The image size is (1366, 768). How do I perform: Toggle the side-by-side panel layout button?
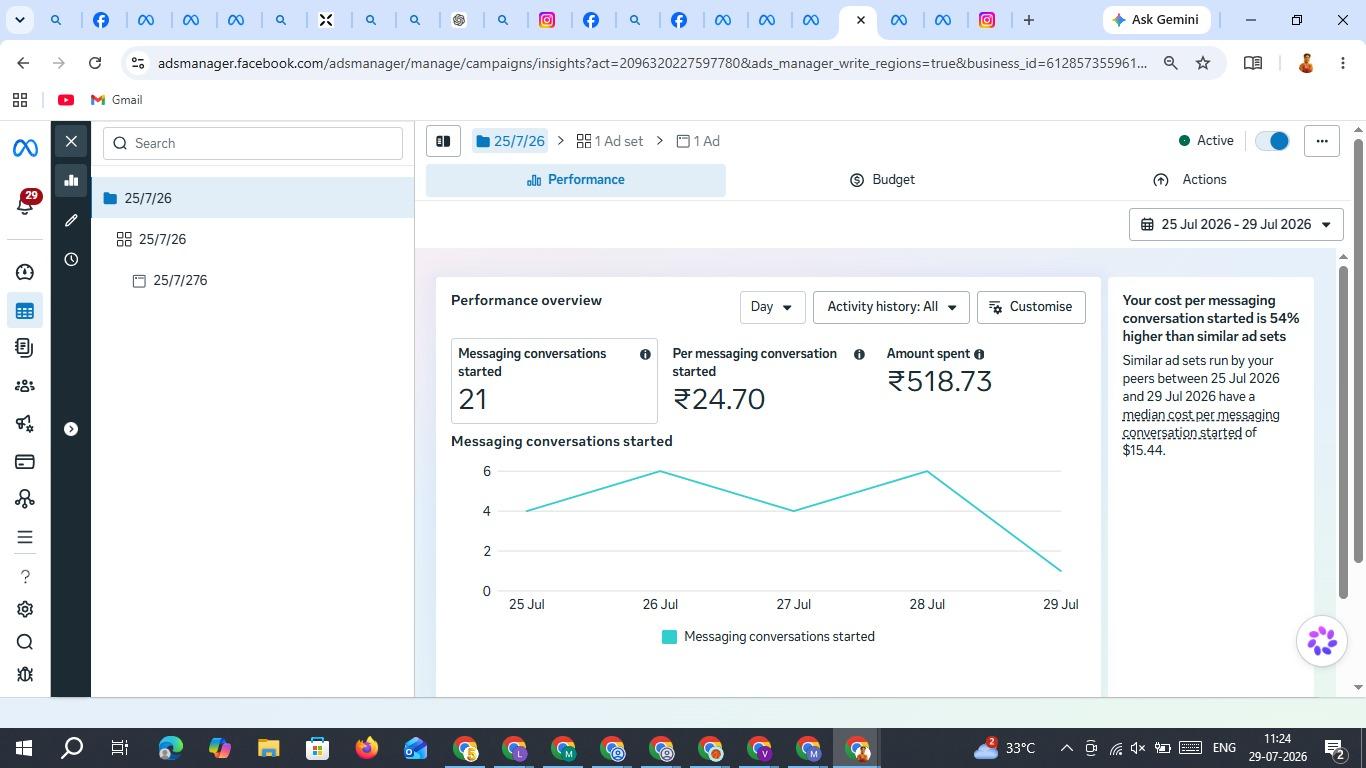tap(443, 141)
